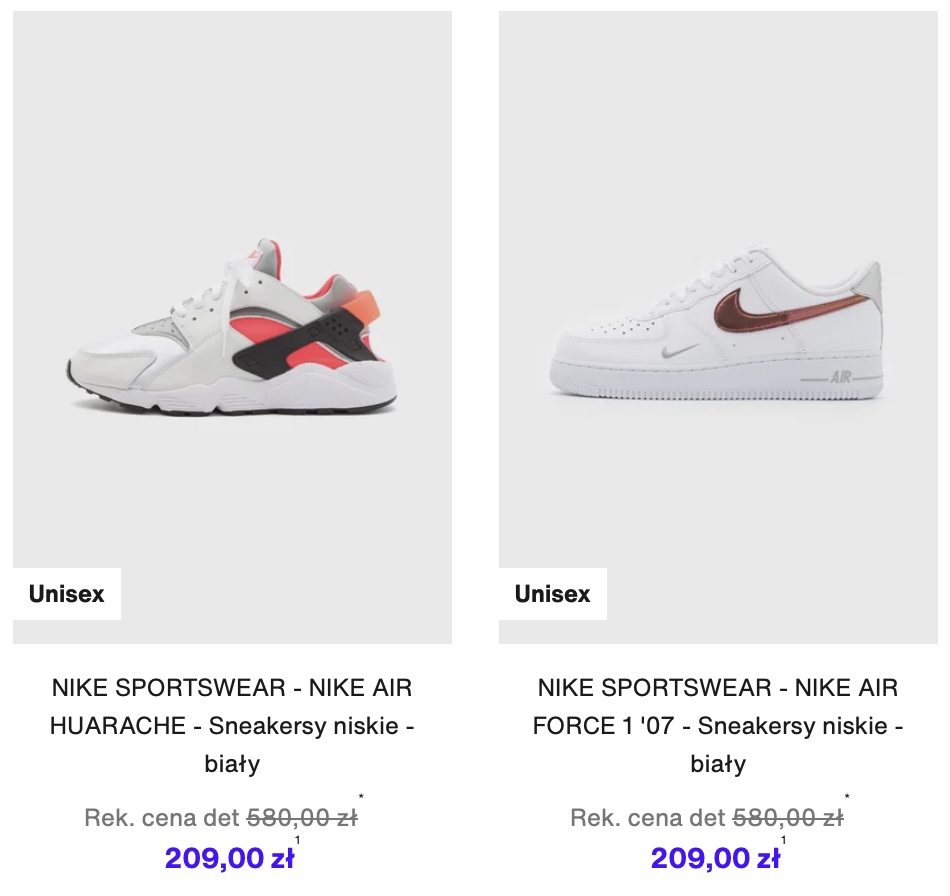Click the asterisk footnote beside the Huarache recommended price
The height and width of the screenshot is (896, 950).
(x=361, y=797)
